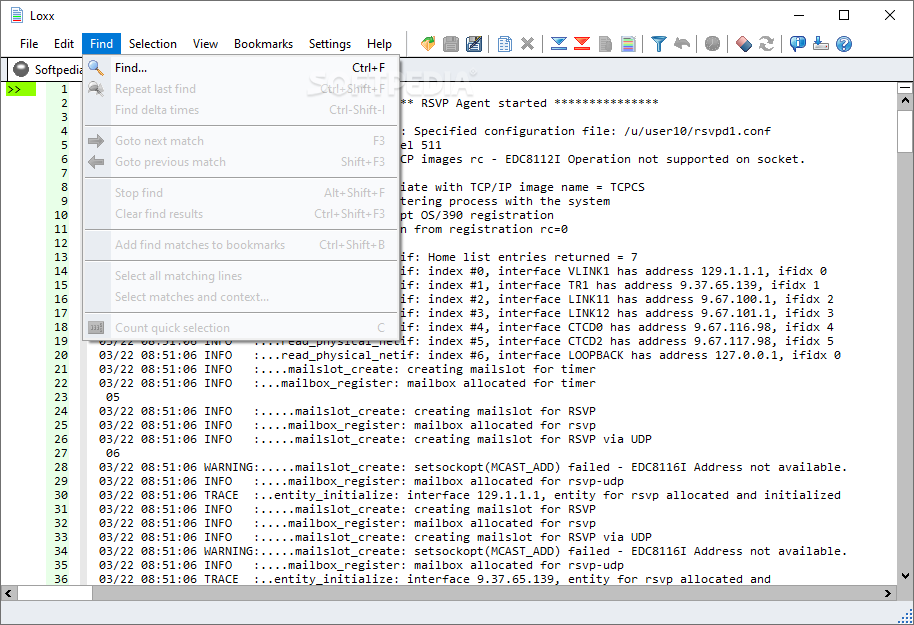Image resolution: width=914 pixels, height=625 pixels.
Task: Click the green >> marker at line 1
Action: (x=20, y=89)
